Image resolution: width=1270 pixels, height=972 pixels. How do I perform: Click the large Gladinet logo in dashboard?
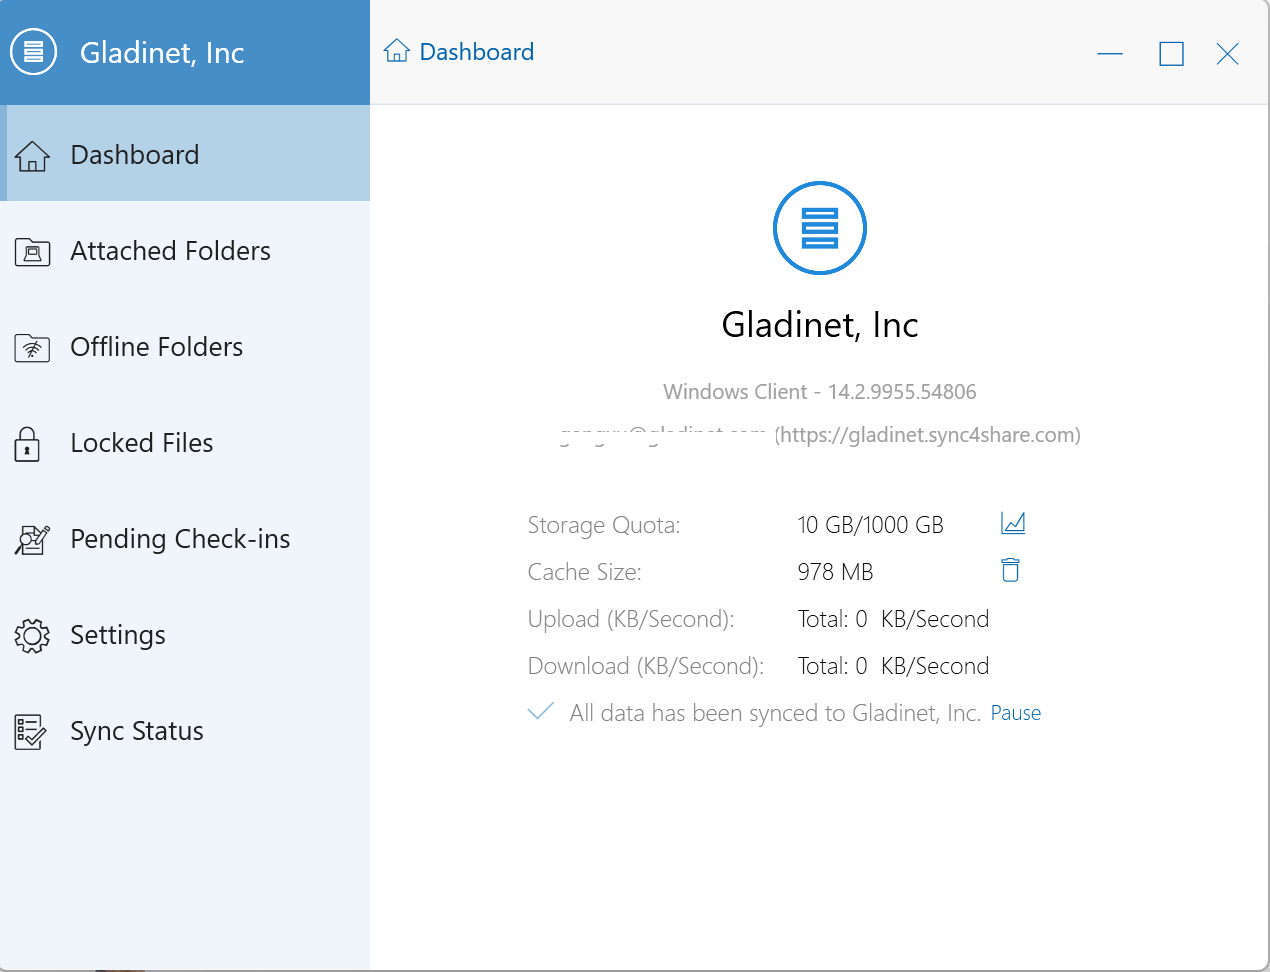click(820, 228)
